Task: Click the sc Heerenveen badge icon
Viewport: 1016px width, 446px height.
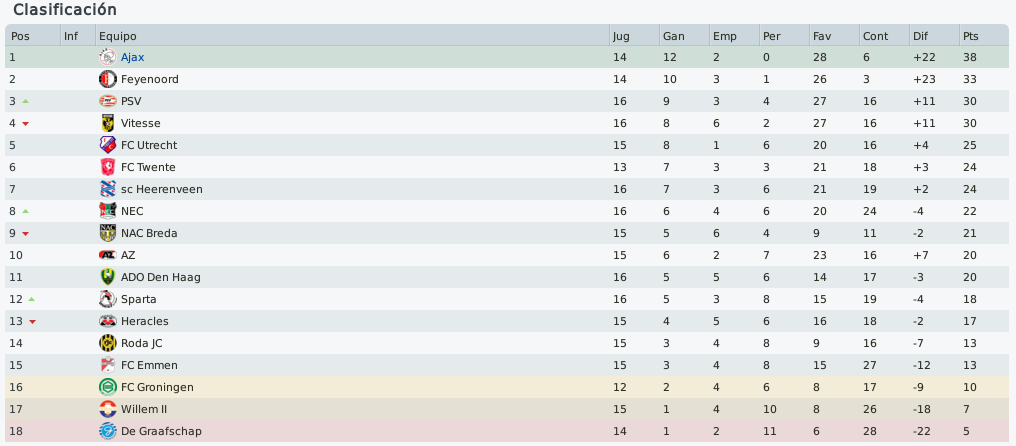Action: [x=107, y=189]
